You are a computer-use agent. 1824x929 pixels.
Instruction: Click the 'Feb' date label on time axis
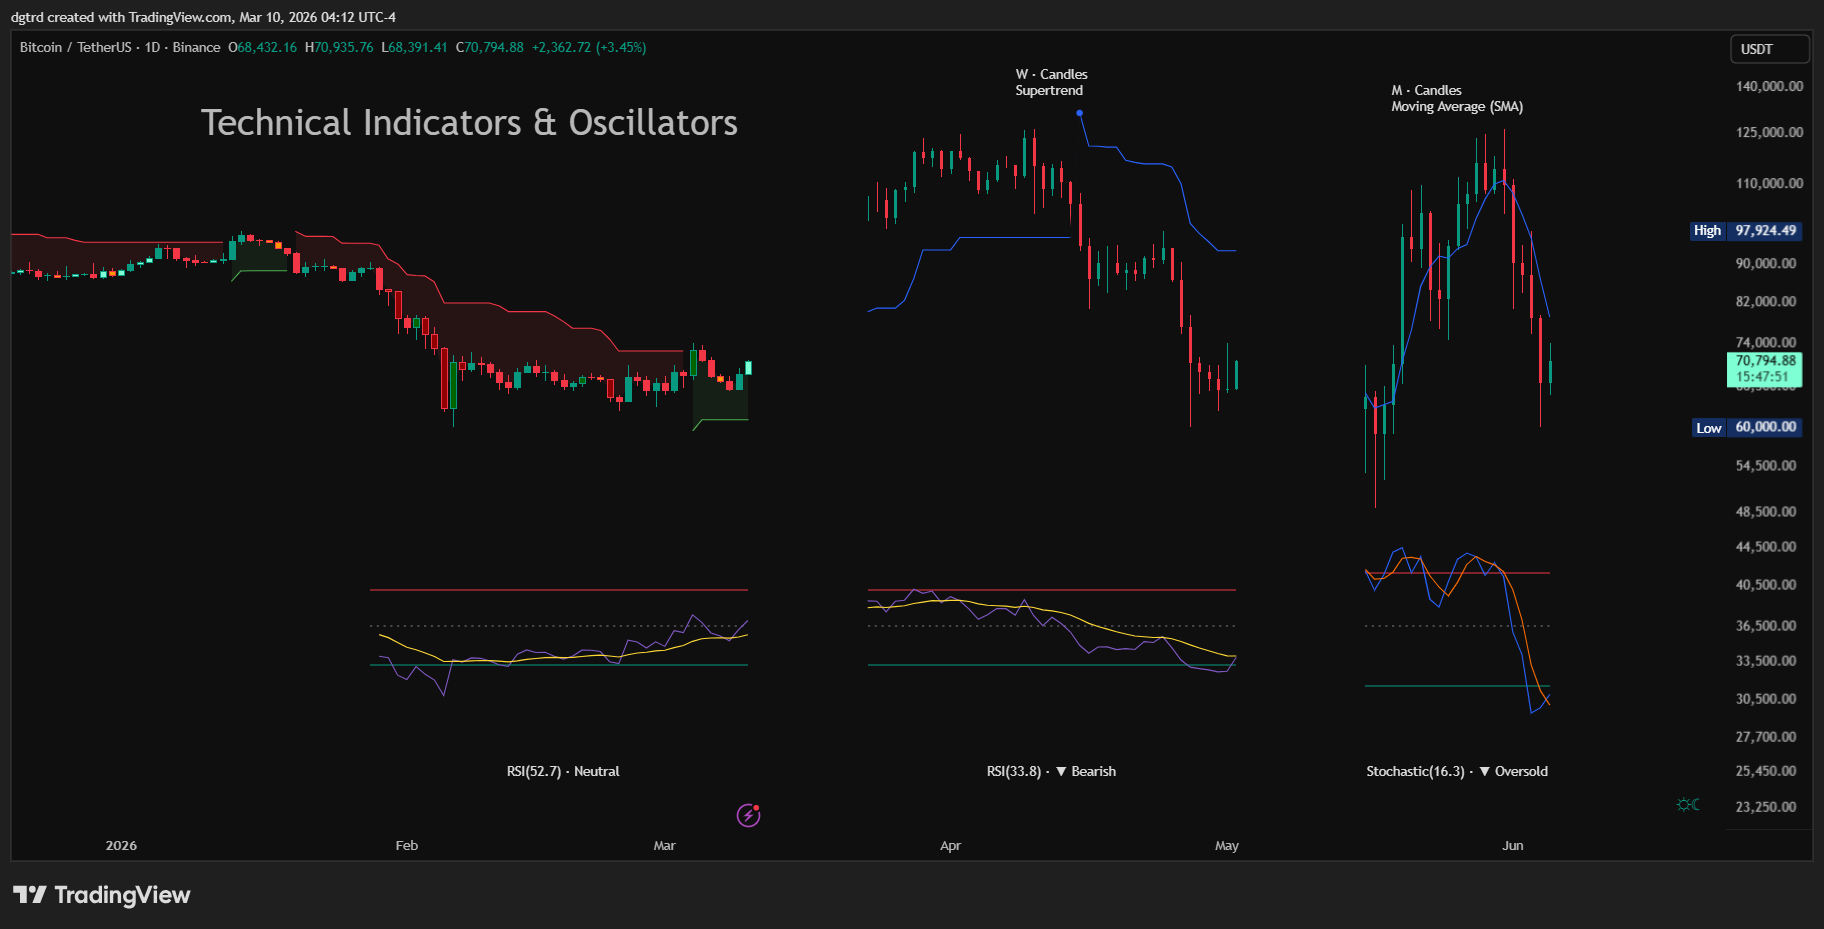click(x=407, y=845)
